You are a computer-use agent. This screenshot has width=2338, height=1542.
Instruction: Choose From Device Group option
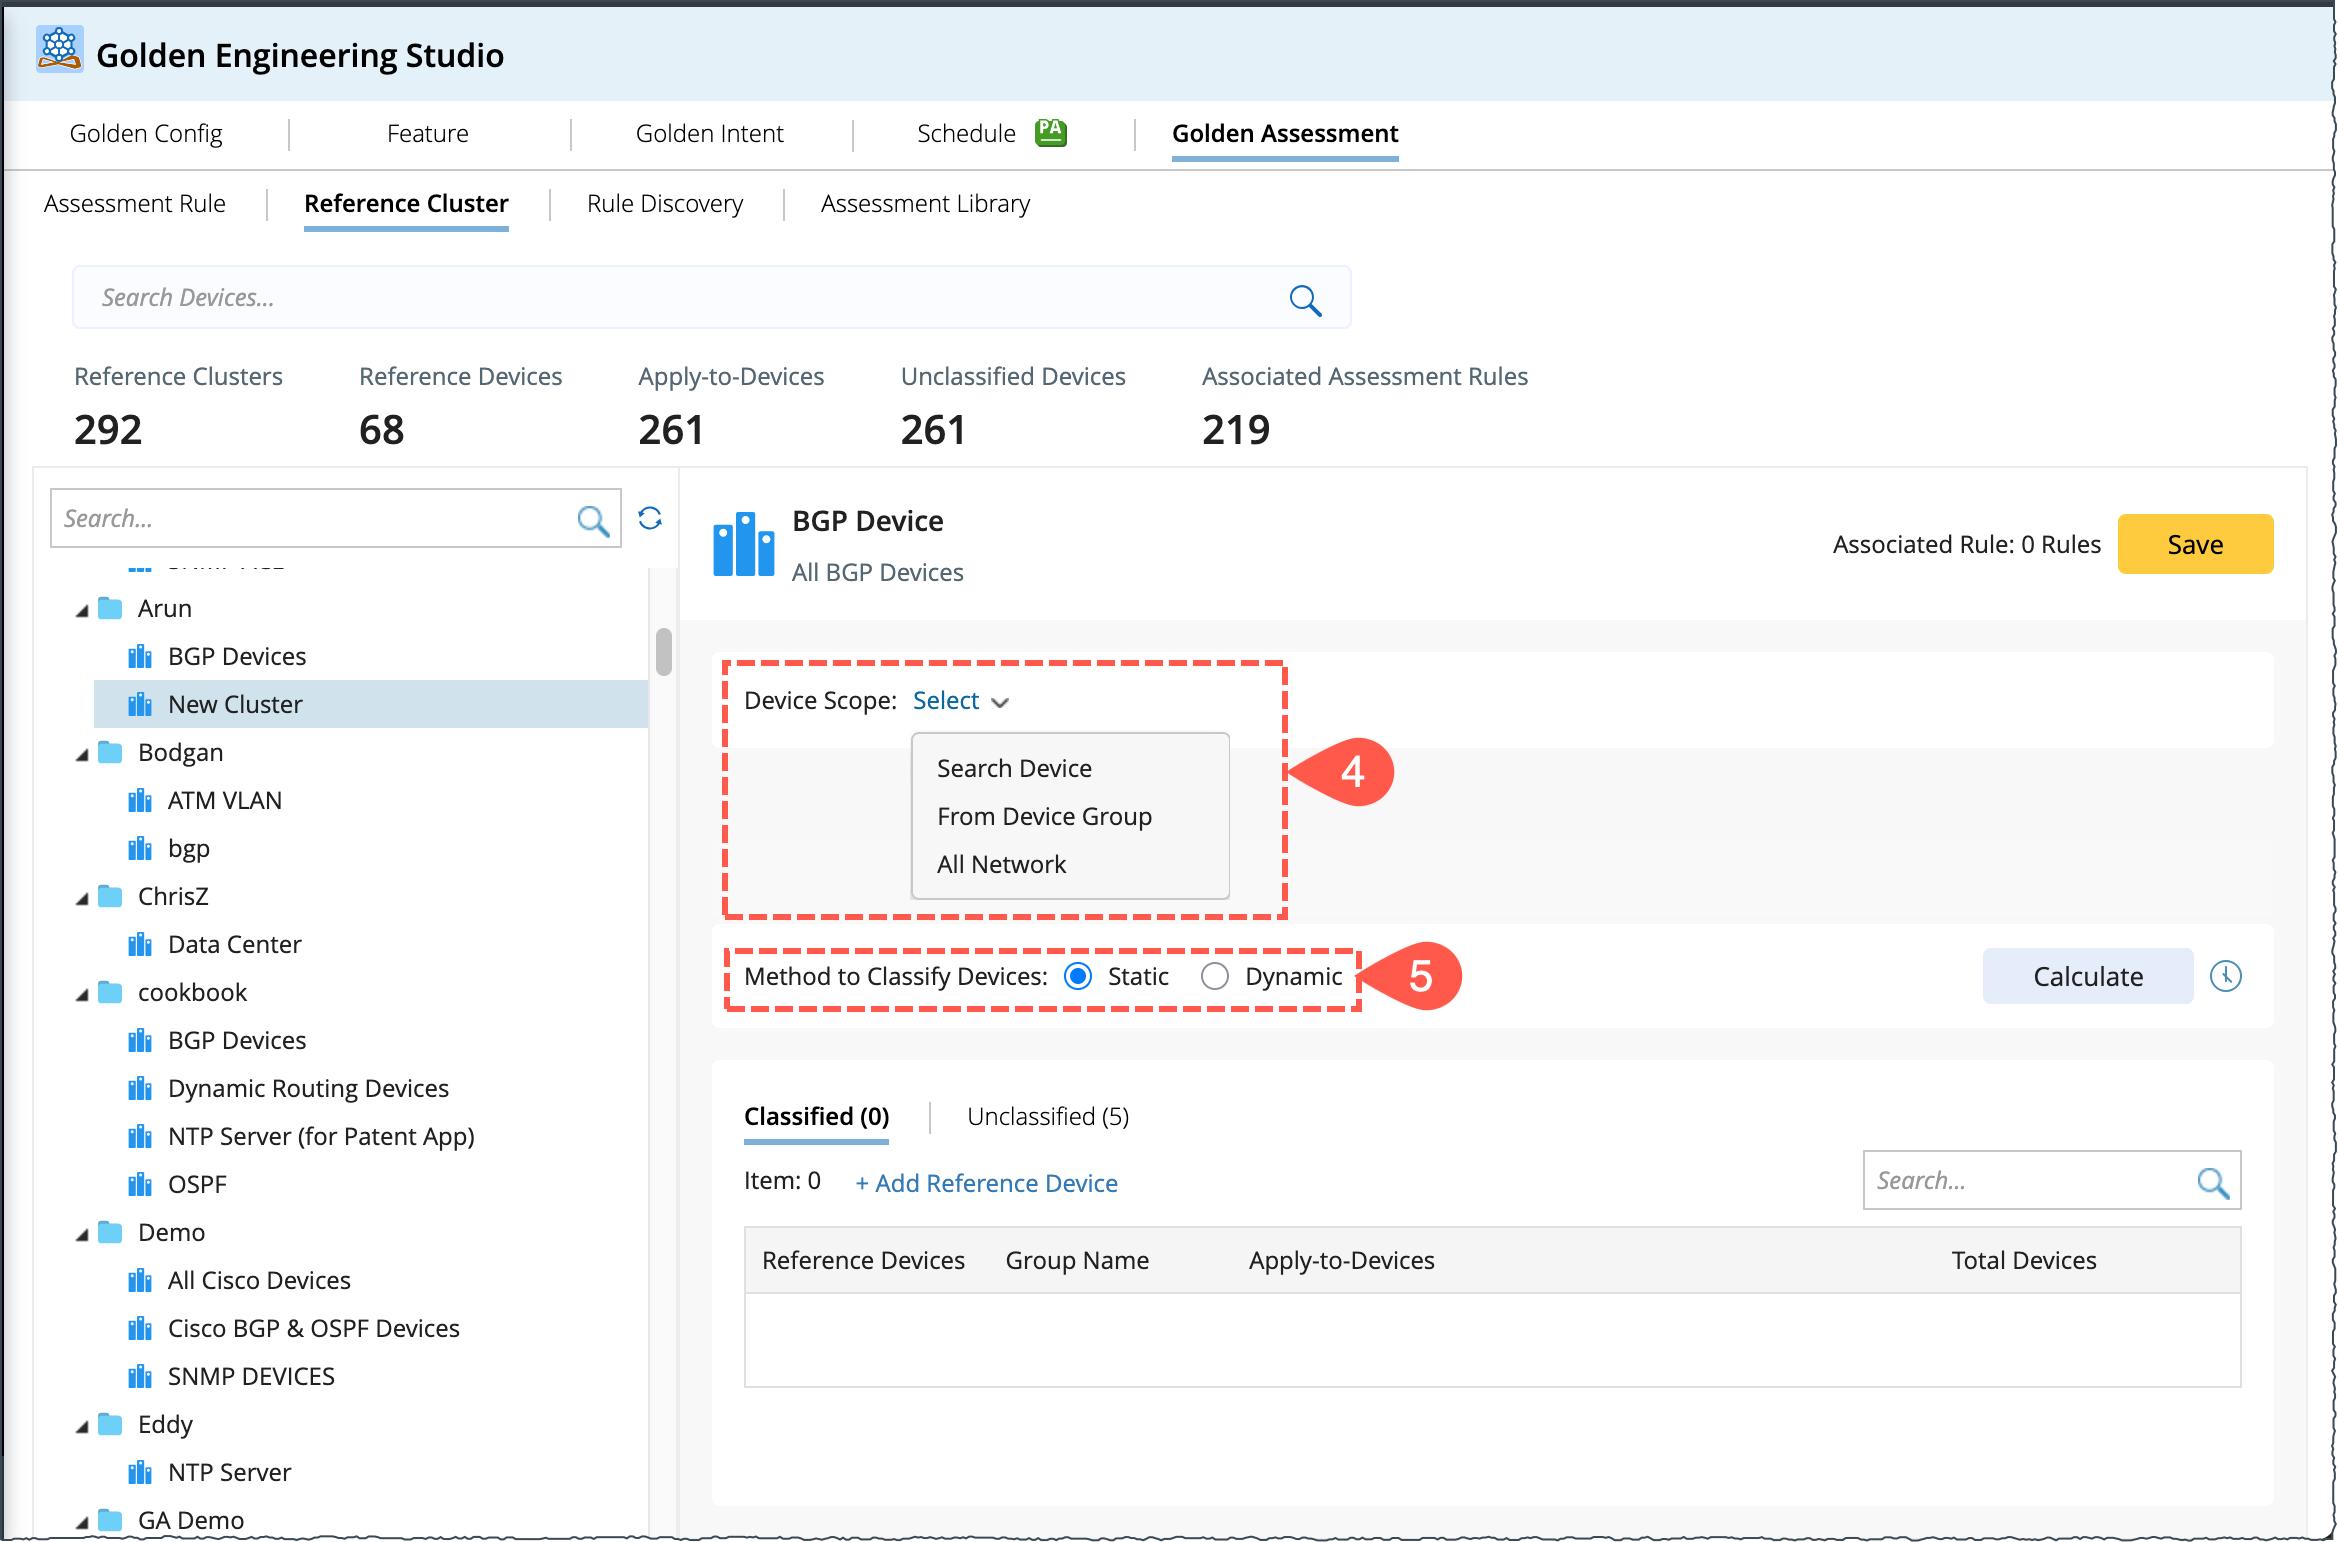(x=1044, y=816)
